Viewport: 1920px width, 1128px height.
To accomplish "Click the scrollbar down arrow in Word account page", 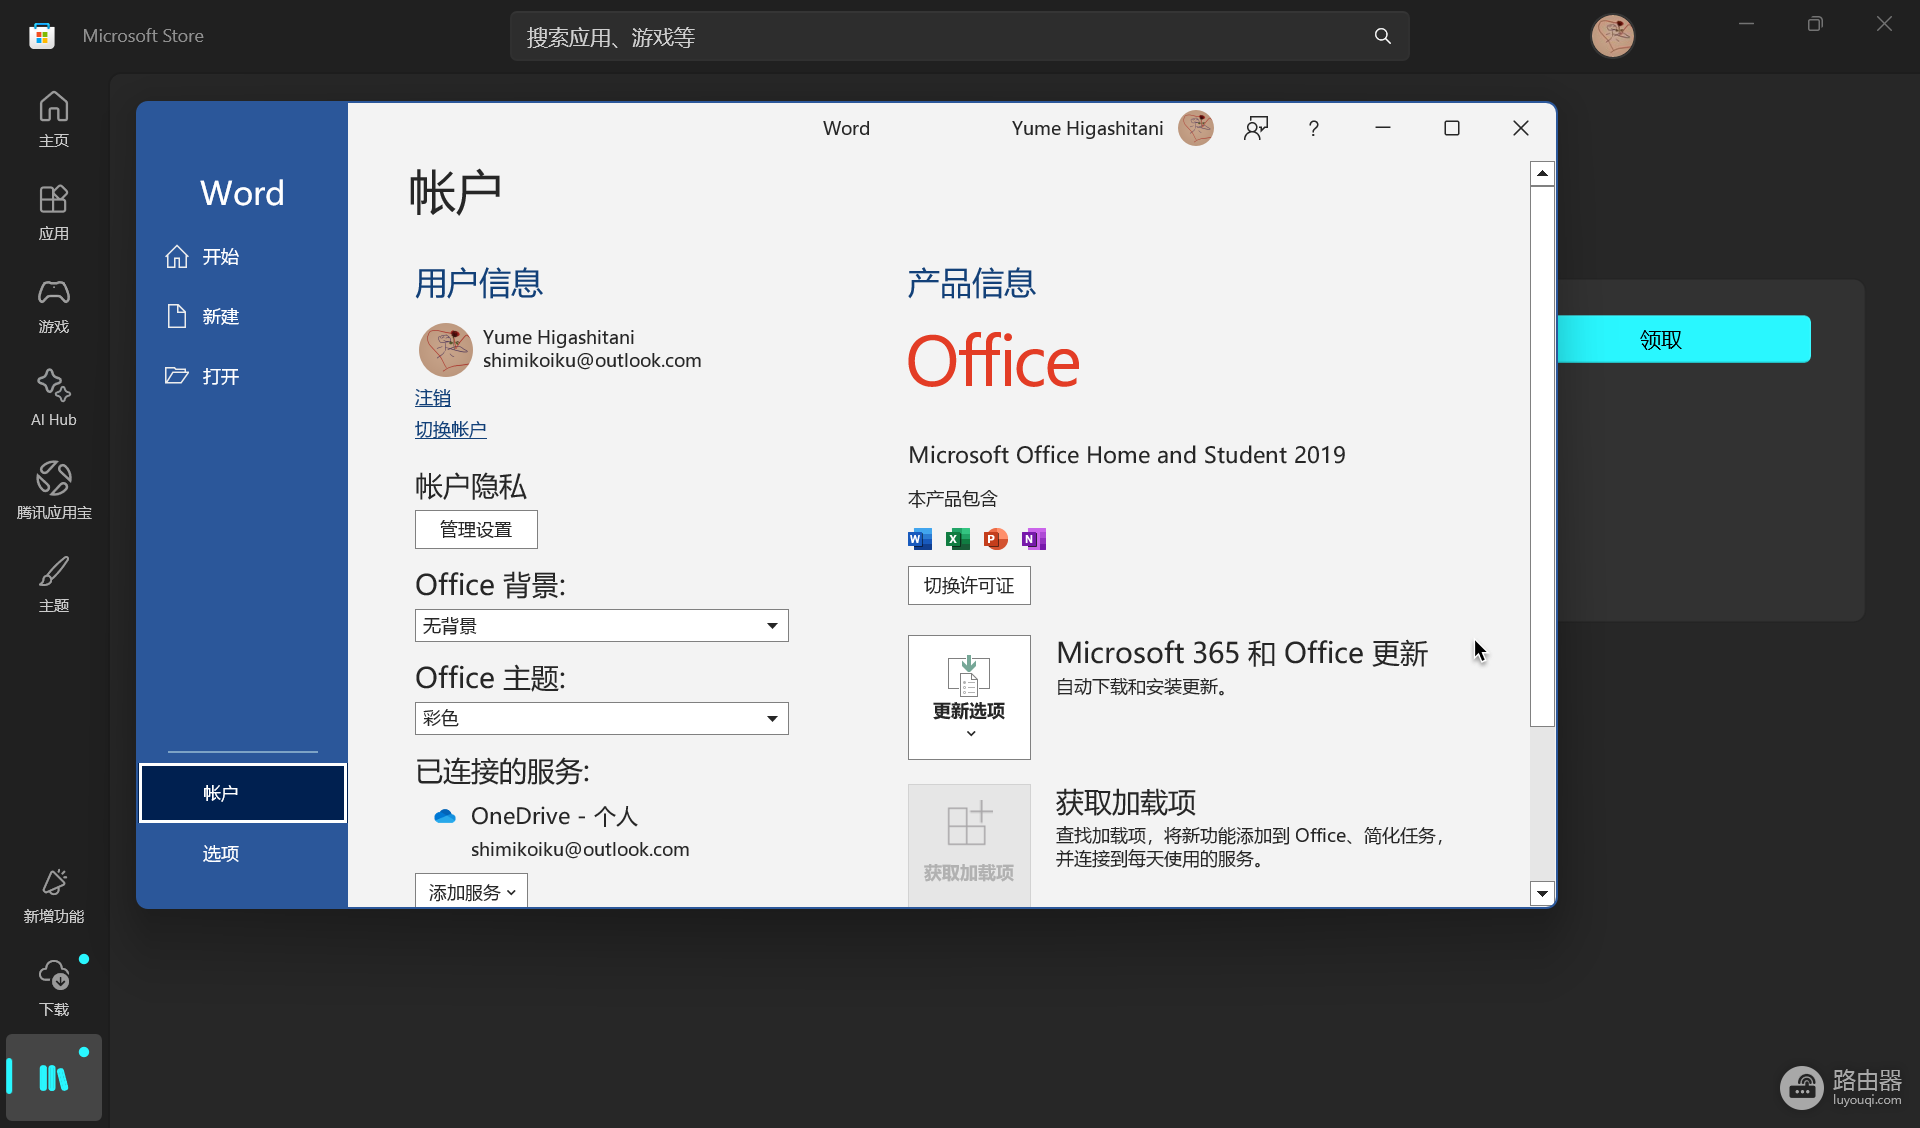I will pos(1543,894).
